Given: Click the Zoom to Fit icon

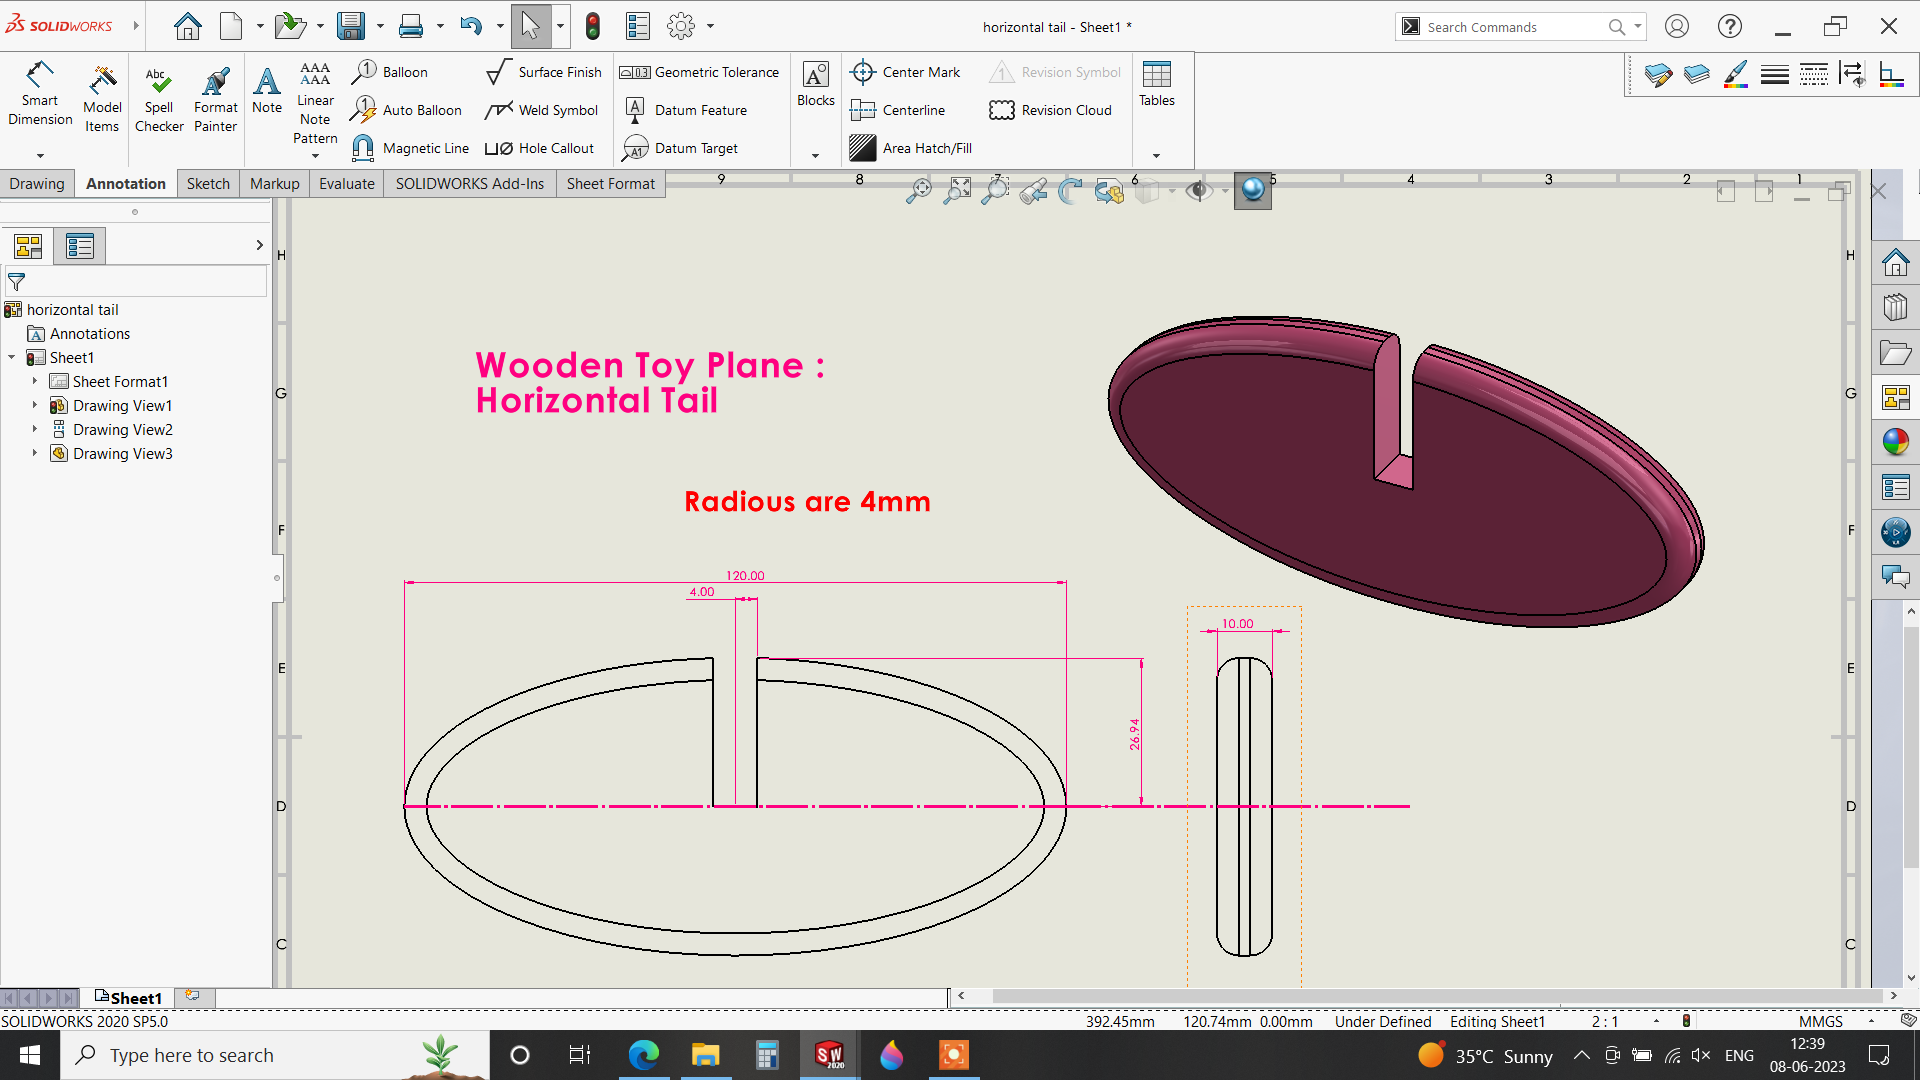Looking at the screenshot, I should click(x=917, y=190).
